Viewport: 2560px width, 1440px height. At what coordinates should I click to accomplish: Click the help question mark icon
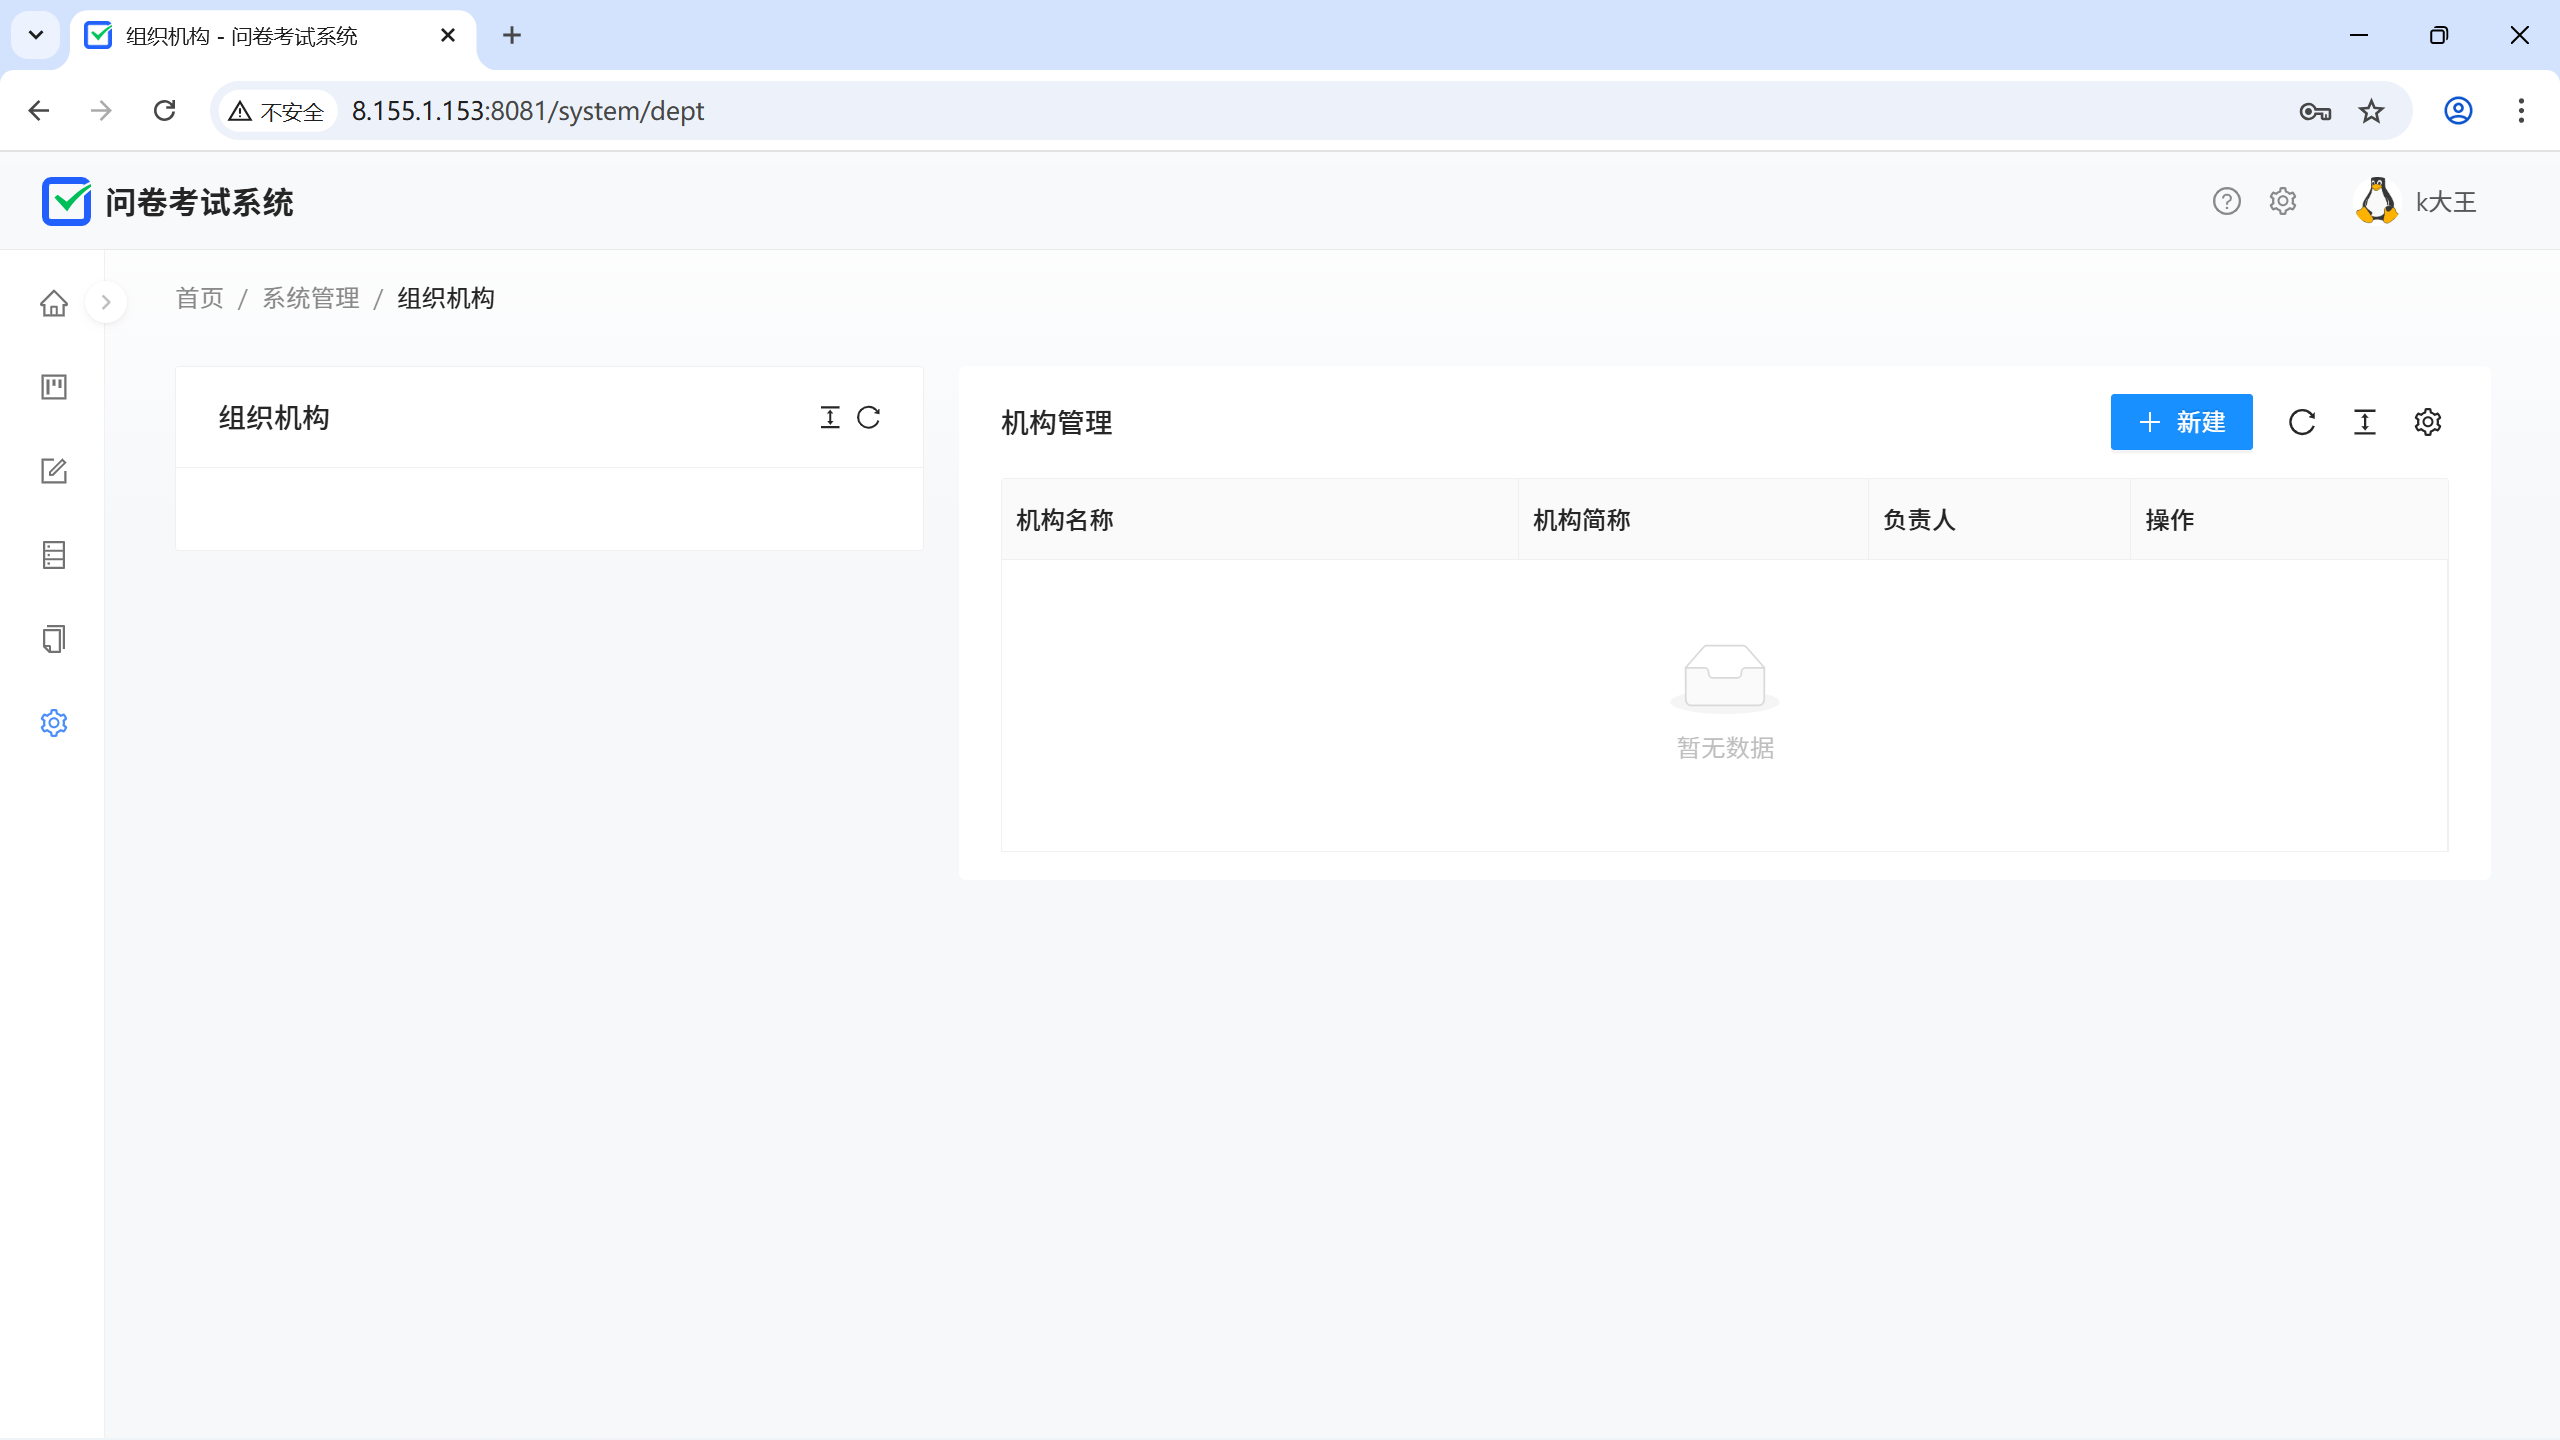pyautogui.click(x=2226, y=202)
